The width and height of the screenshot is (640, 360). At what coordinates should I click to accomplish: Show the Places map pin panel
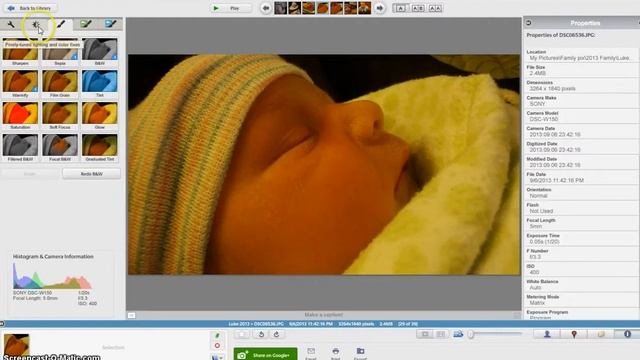[574, 334]
